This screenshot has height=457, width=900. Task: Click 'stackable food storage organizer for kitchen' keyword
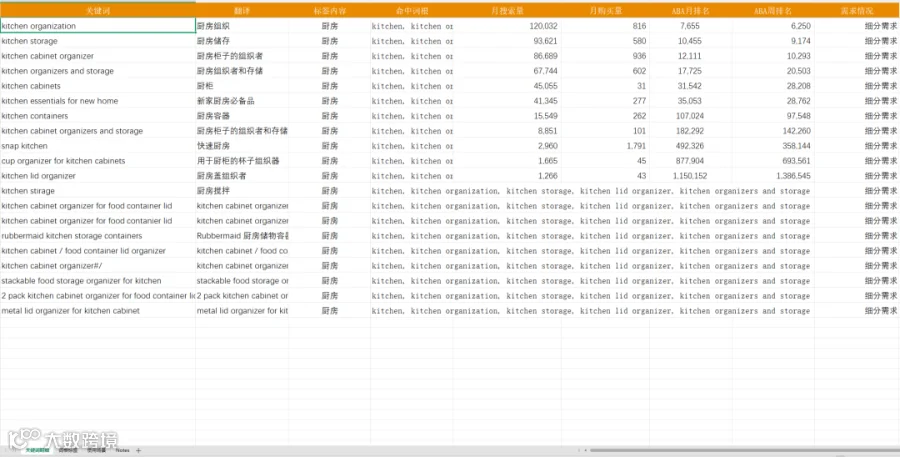98,281
